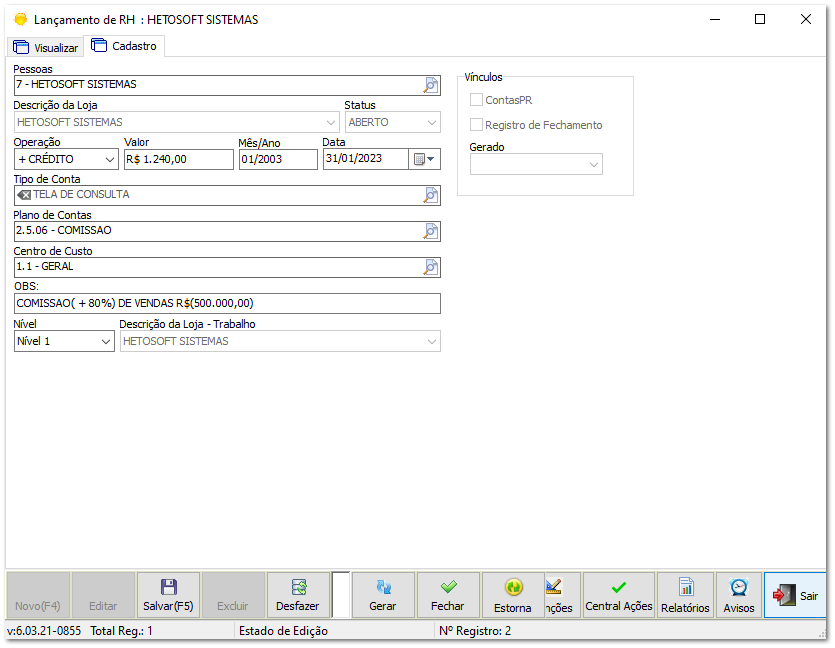Open lookup for Tipo de Conta field

pyautogui.click(x=431, y=196)
